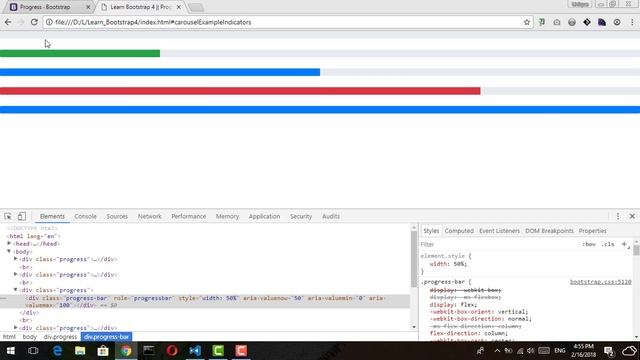Go back using the browser back arrow
Image resolution: width=640 pixels, height=360 pixels.
pyautogui.click(x=8, y=22)
